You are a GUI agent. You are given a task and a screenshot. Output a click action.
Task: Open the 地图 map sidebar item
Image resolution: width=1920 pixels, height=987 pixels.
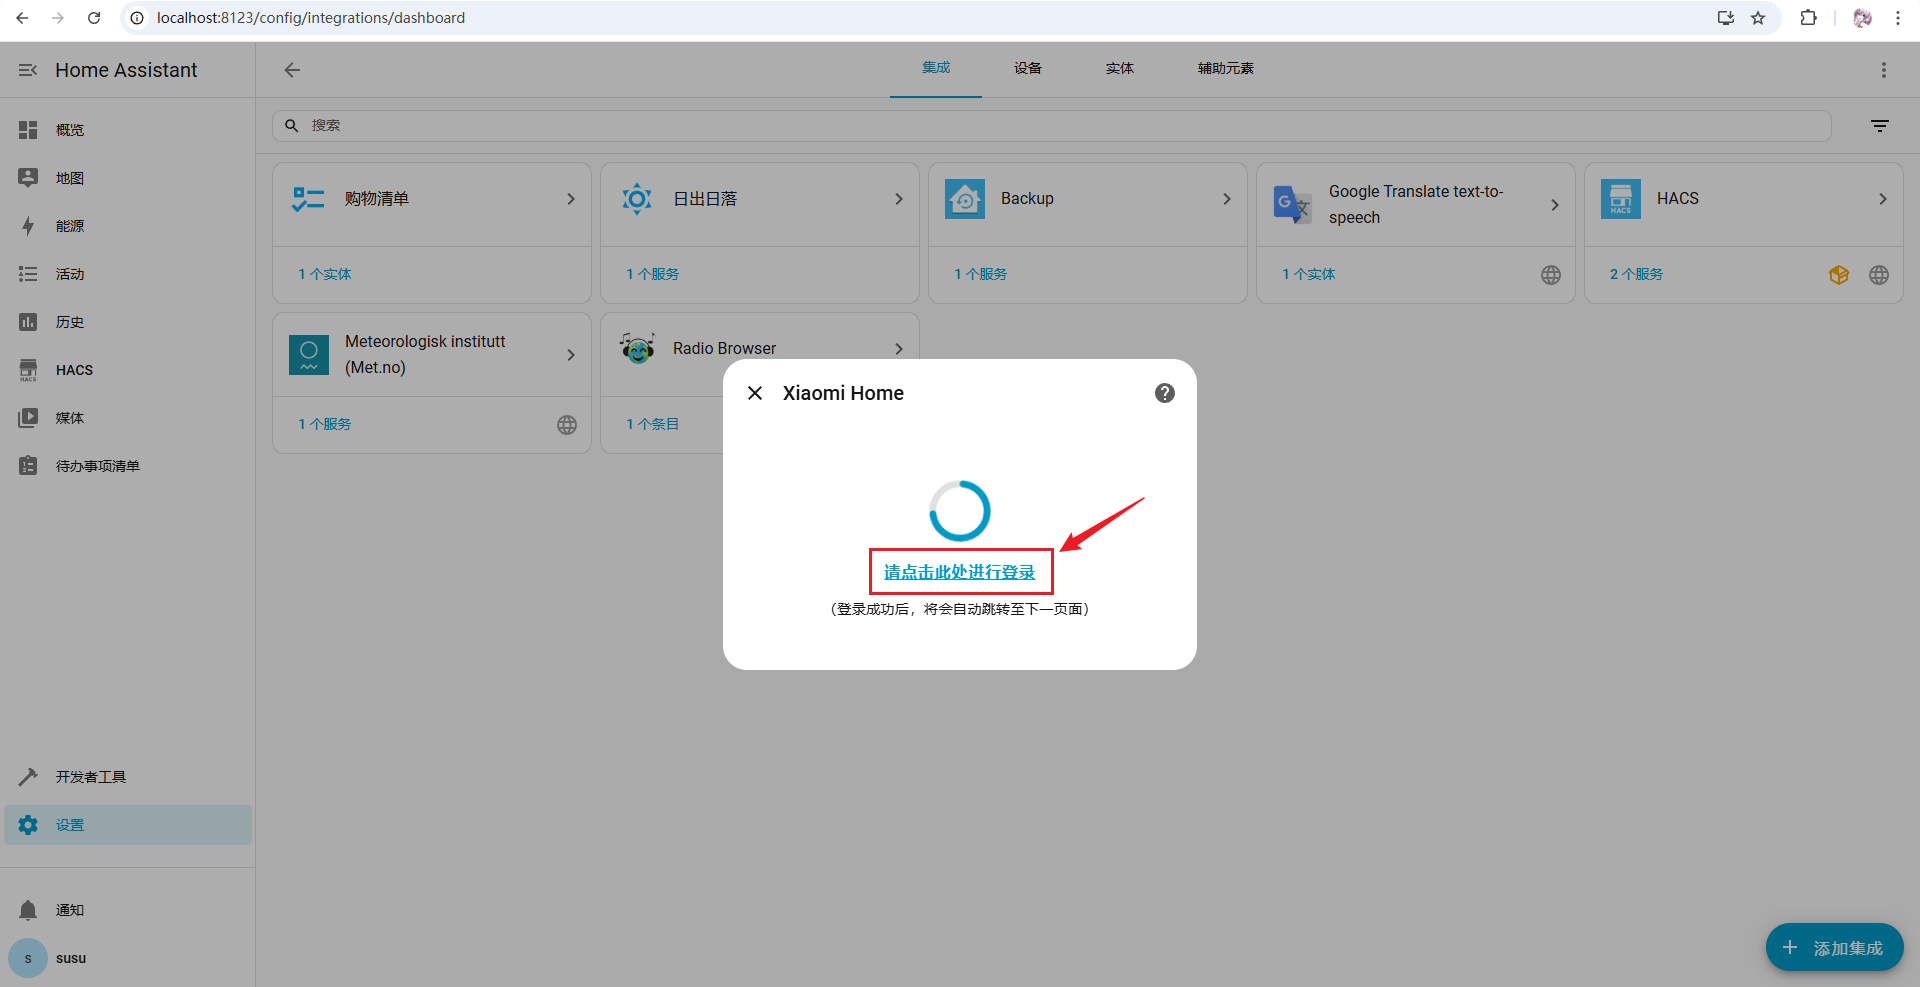pos(128,178)
